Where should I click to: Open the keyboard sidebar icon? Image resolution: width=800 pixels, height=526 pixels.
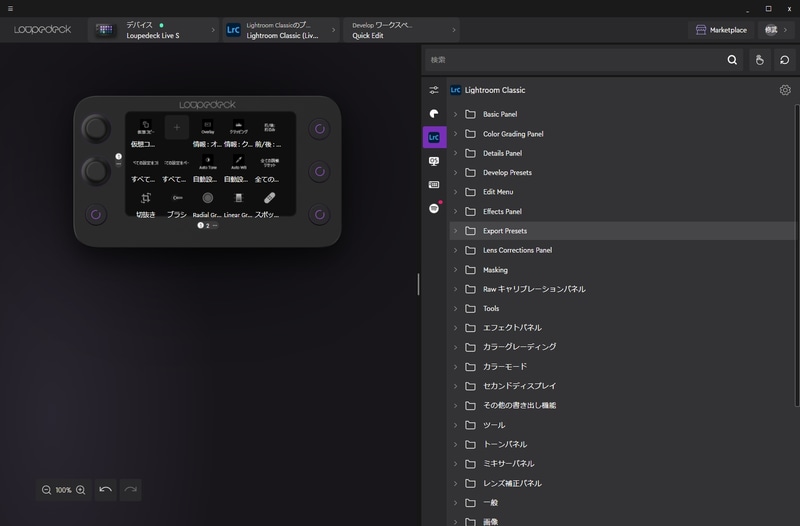[x=434, y=185]
